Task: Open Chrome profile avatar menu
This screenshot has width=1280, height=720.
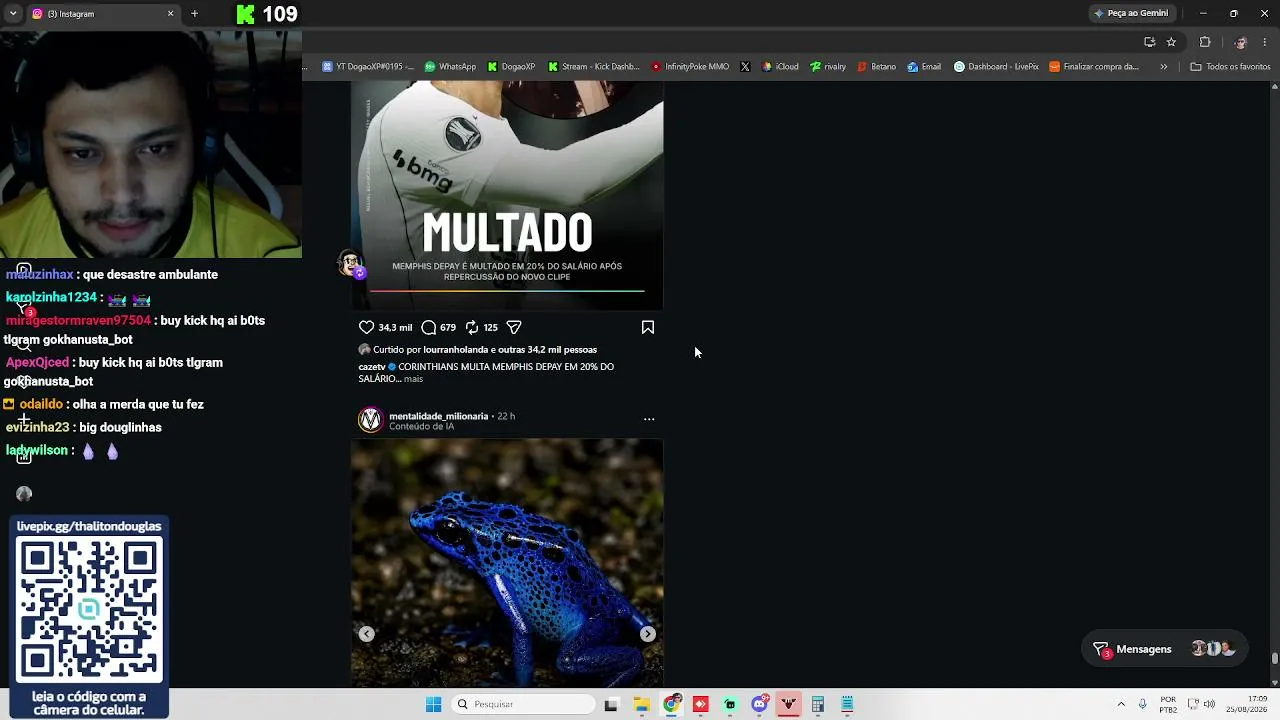Action: tap(1240, 42)
